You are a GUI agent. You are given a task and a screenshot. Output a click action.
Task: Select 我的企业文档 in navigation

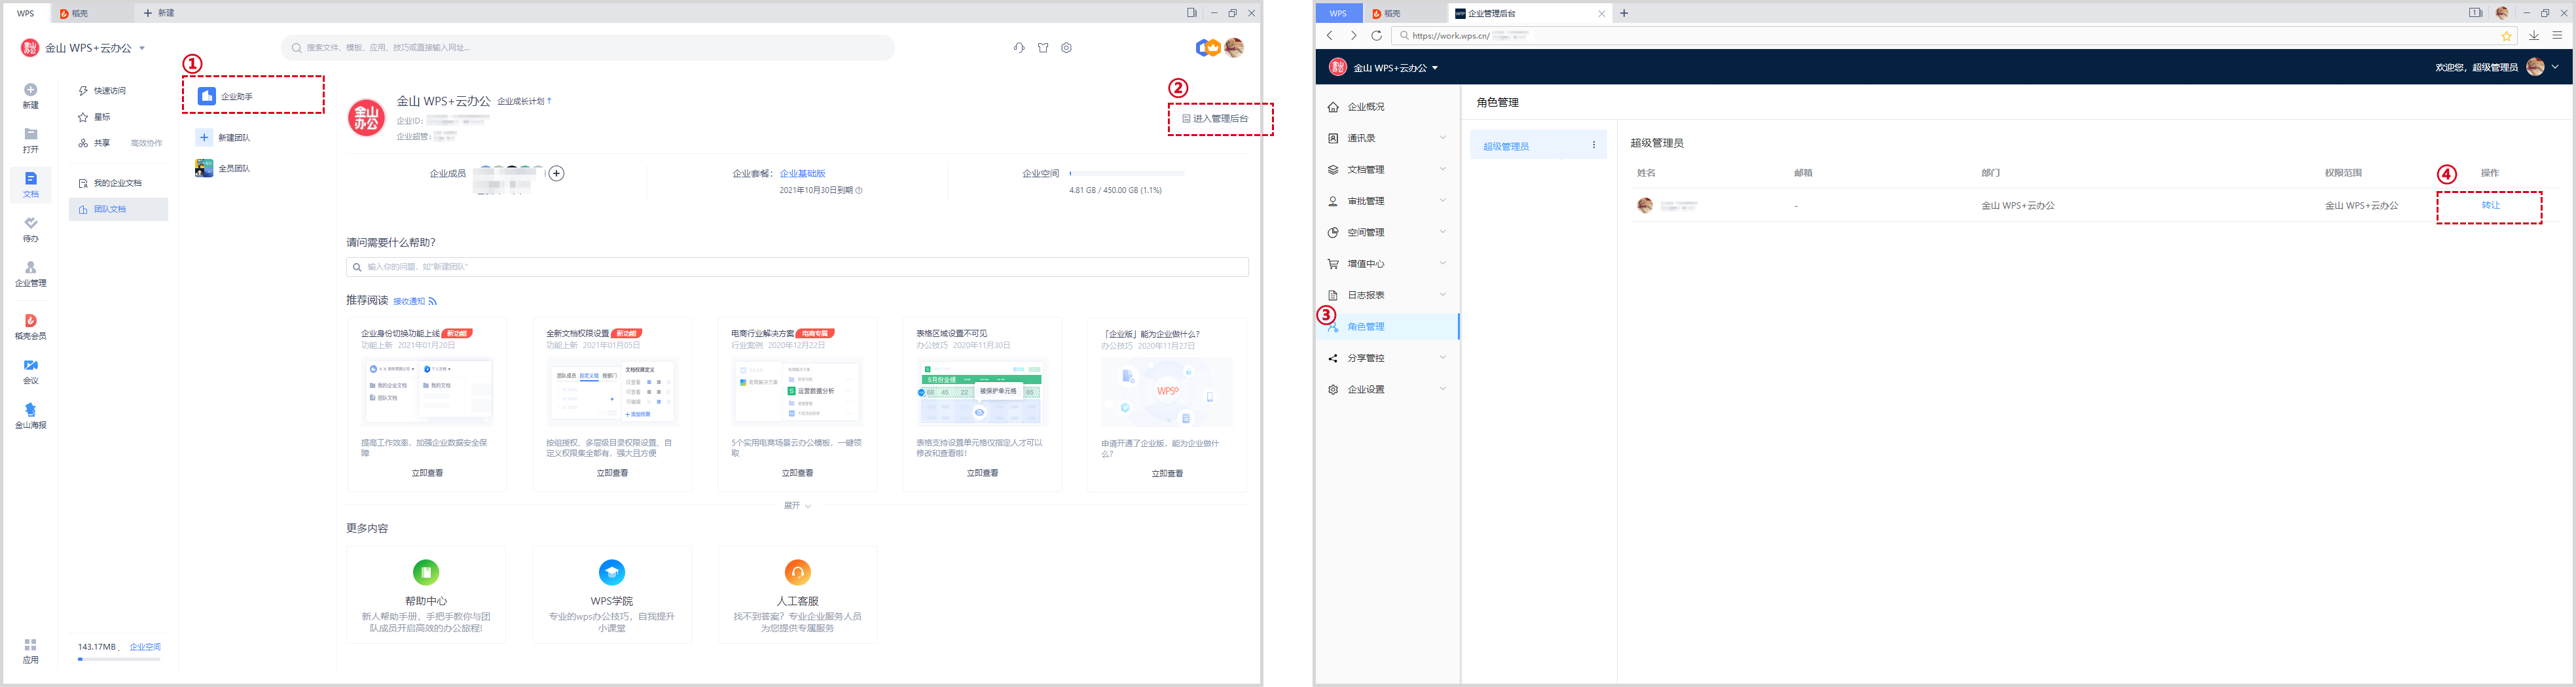click(x=119, y=183)
